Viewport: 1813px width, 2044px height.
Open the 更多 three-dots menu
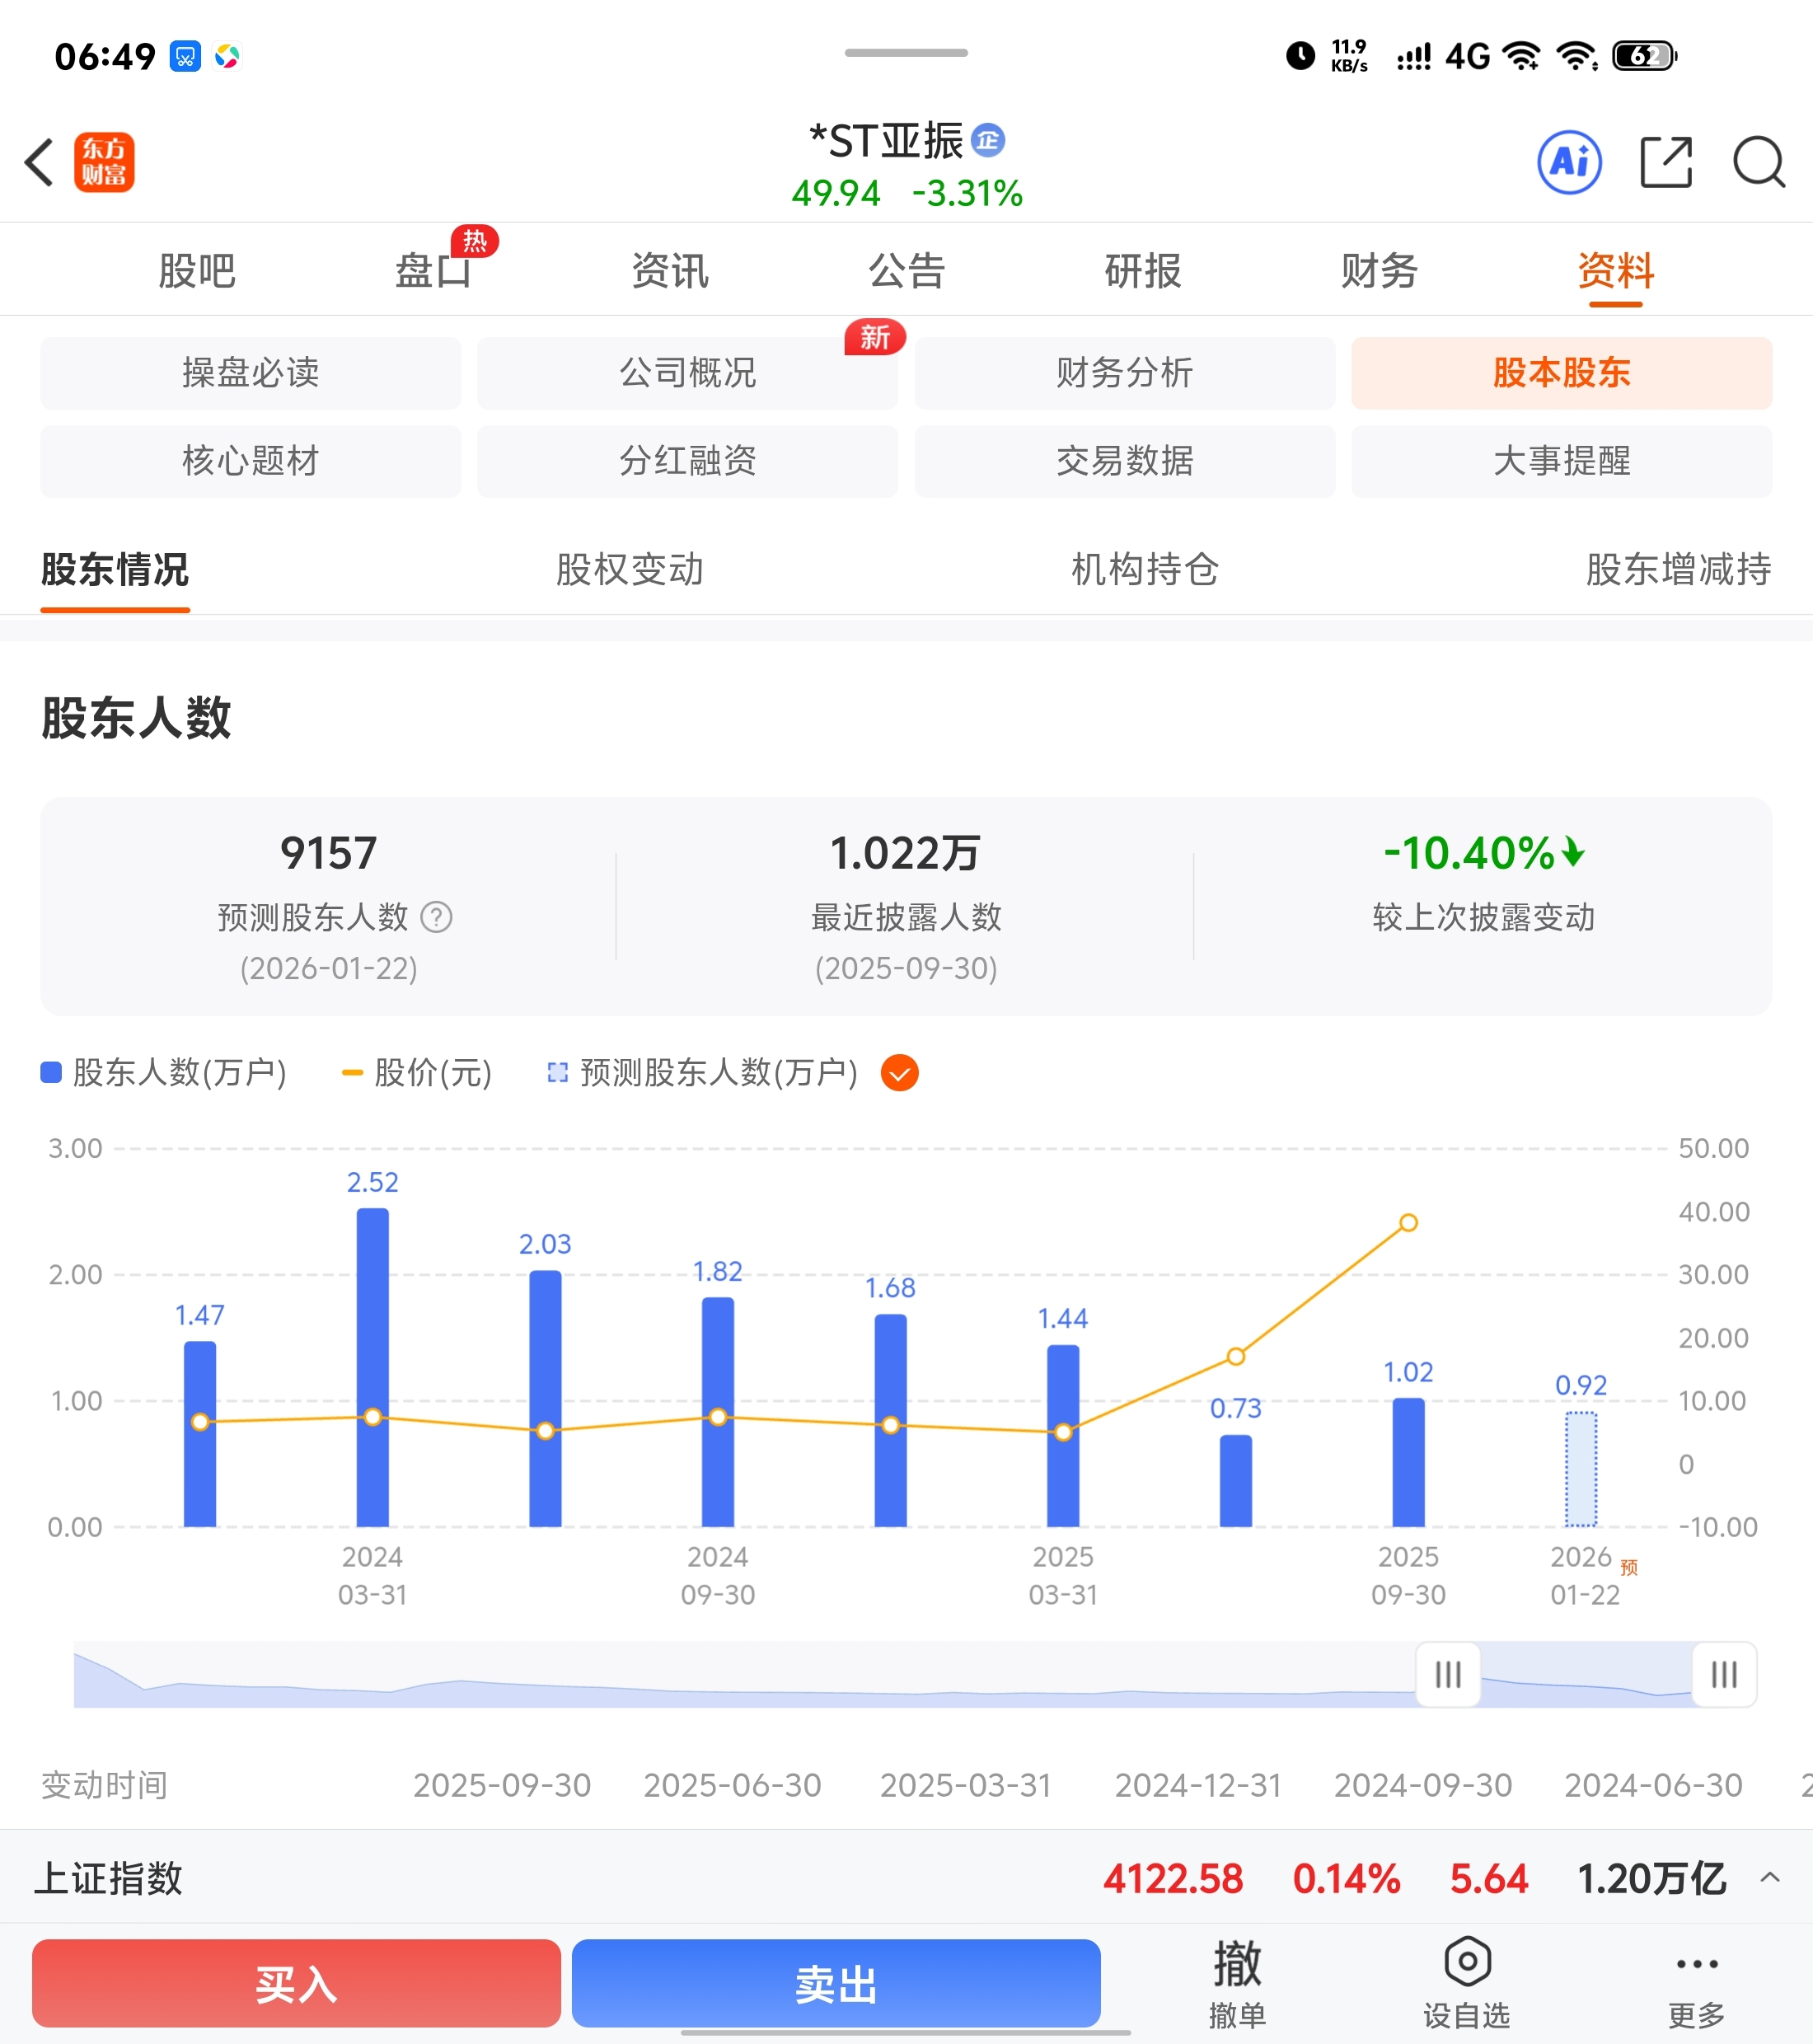(x=1696, y=1964)
